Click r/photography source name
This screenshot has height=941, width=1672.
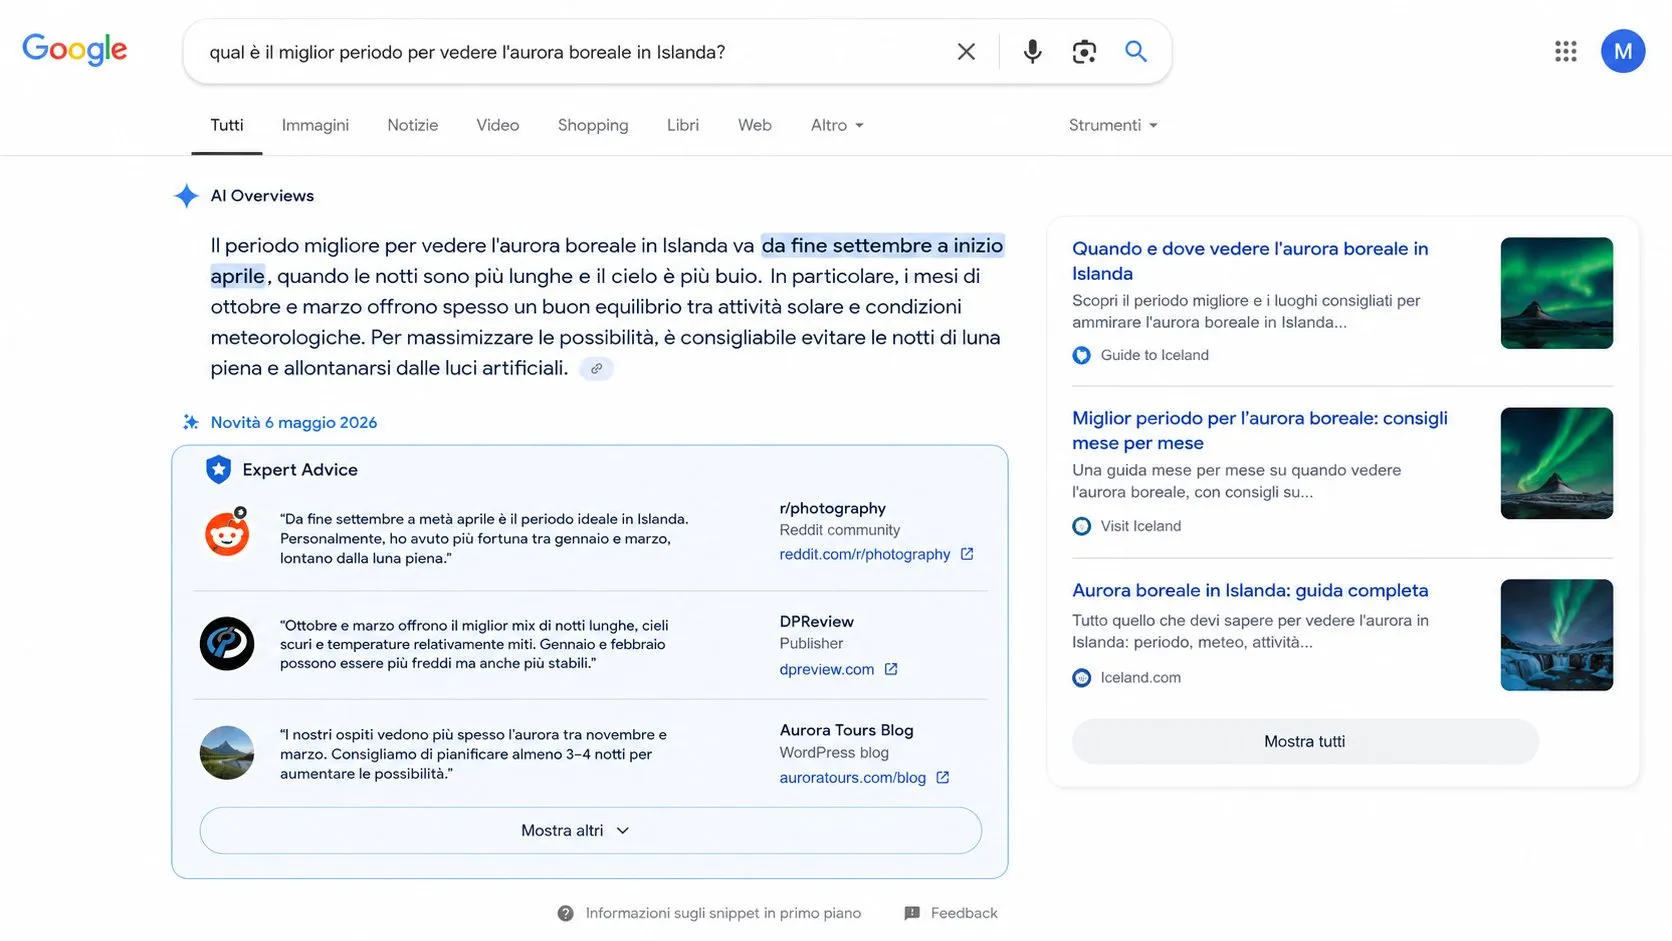click(833, 508)
